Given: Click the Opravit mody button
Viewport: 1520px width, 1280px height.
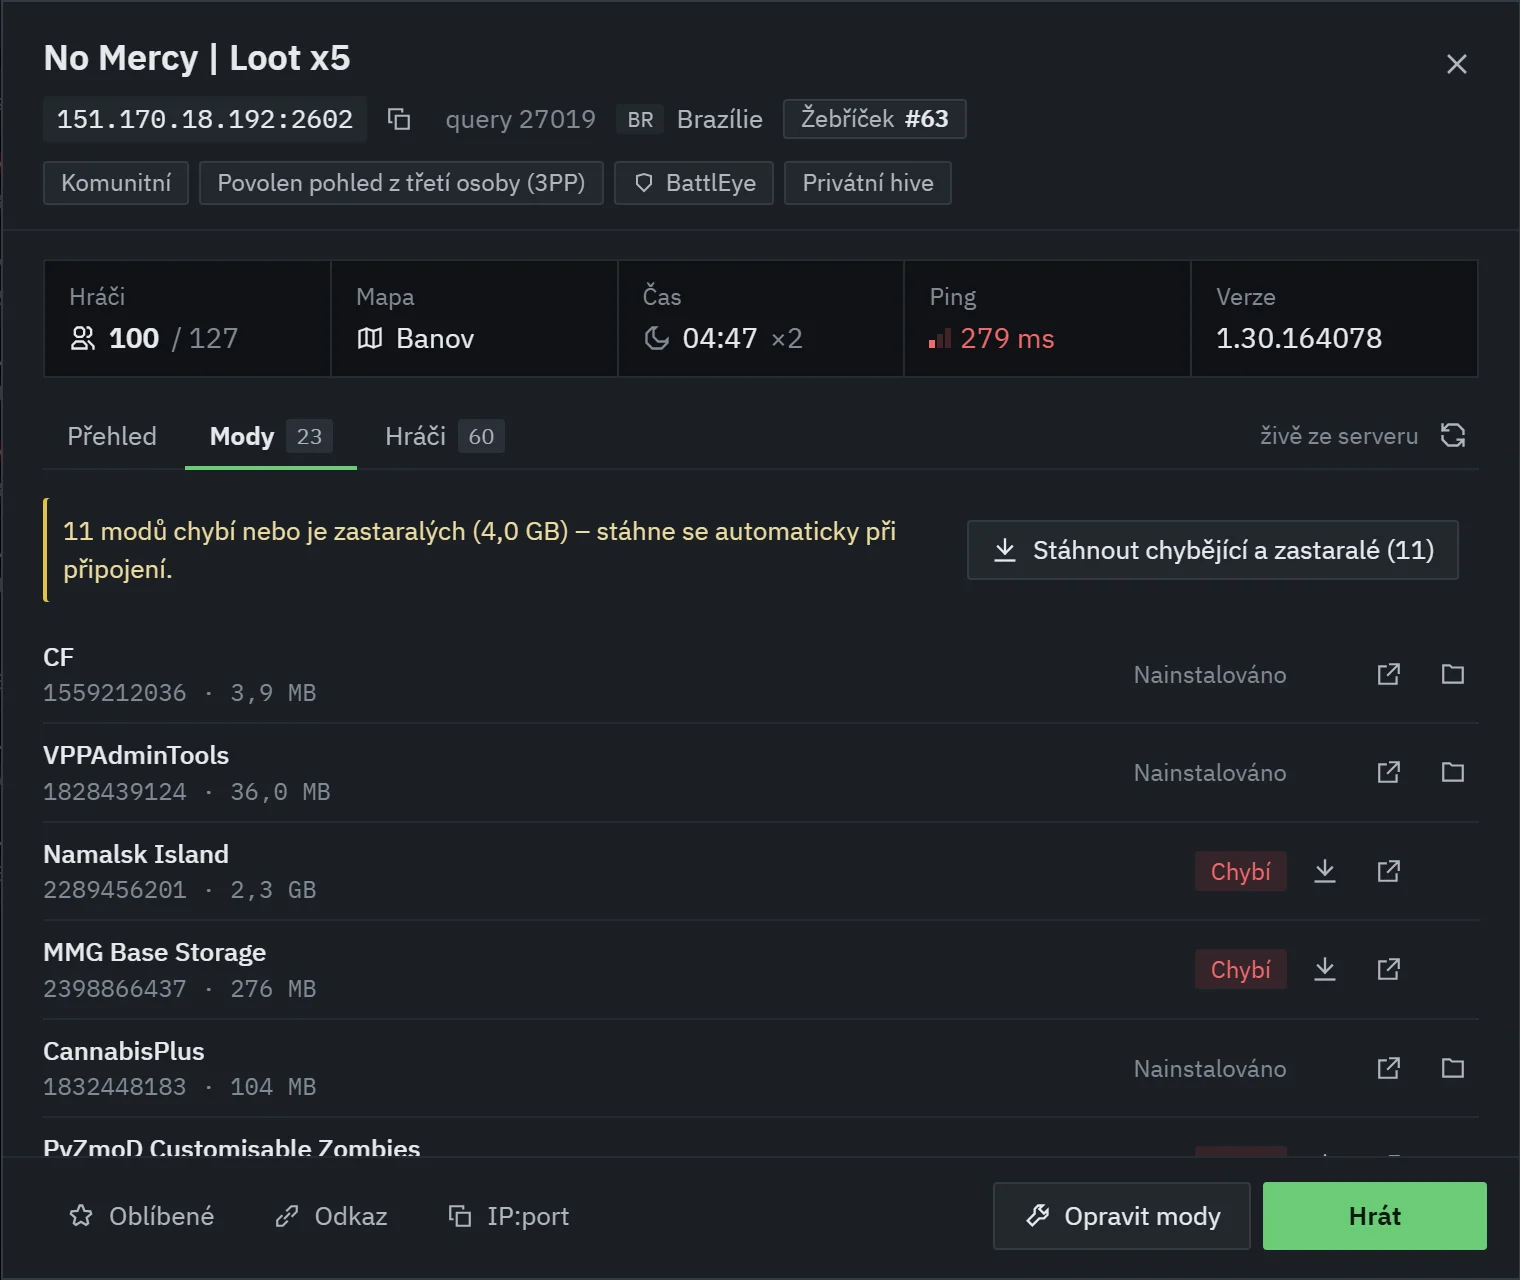Looking at the screenshot, I should click(1122, 1216).
